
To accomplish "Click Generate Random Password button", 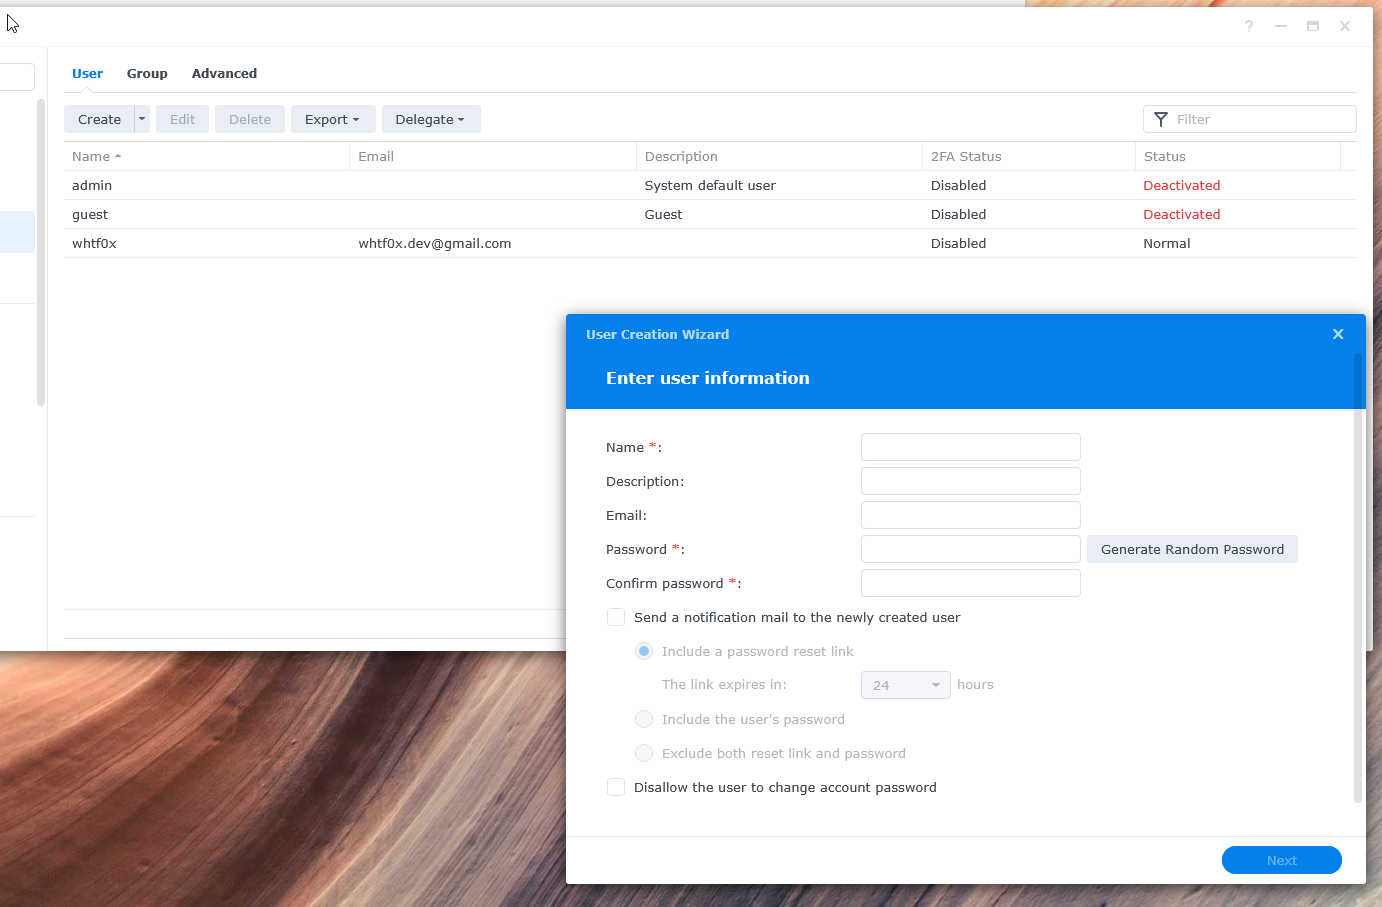I will pyautogui.click(x=1192, y=550).
